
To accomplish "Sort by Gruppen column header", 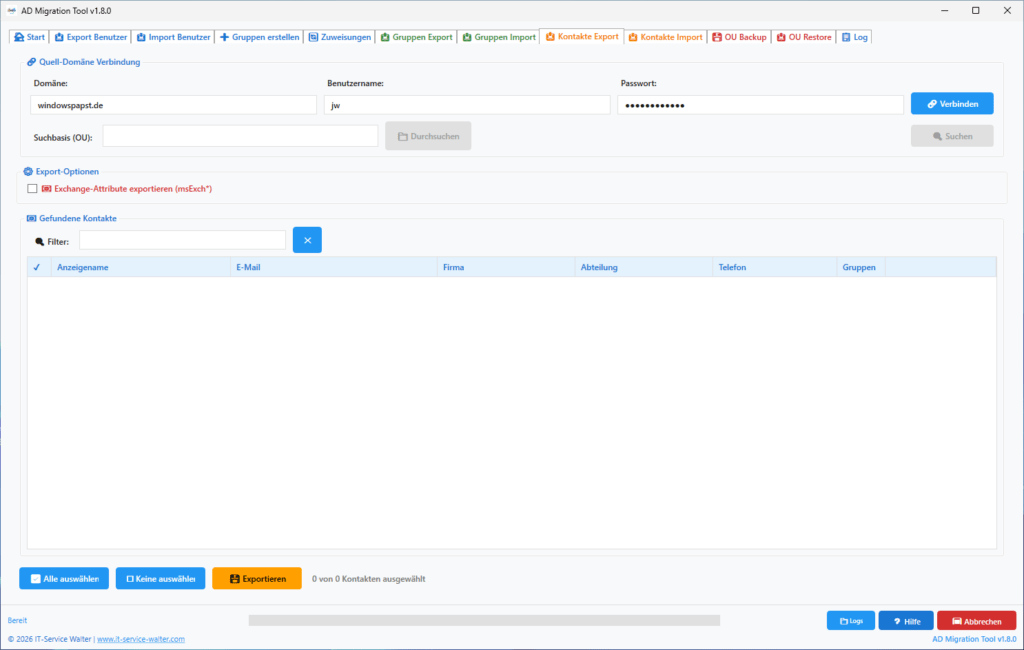I will (x=861, y=267).
